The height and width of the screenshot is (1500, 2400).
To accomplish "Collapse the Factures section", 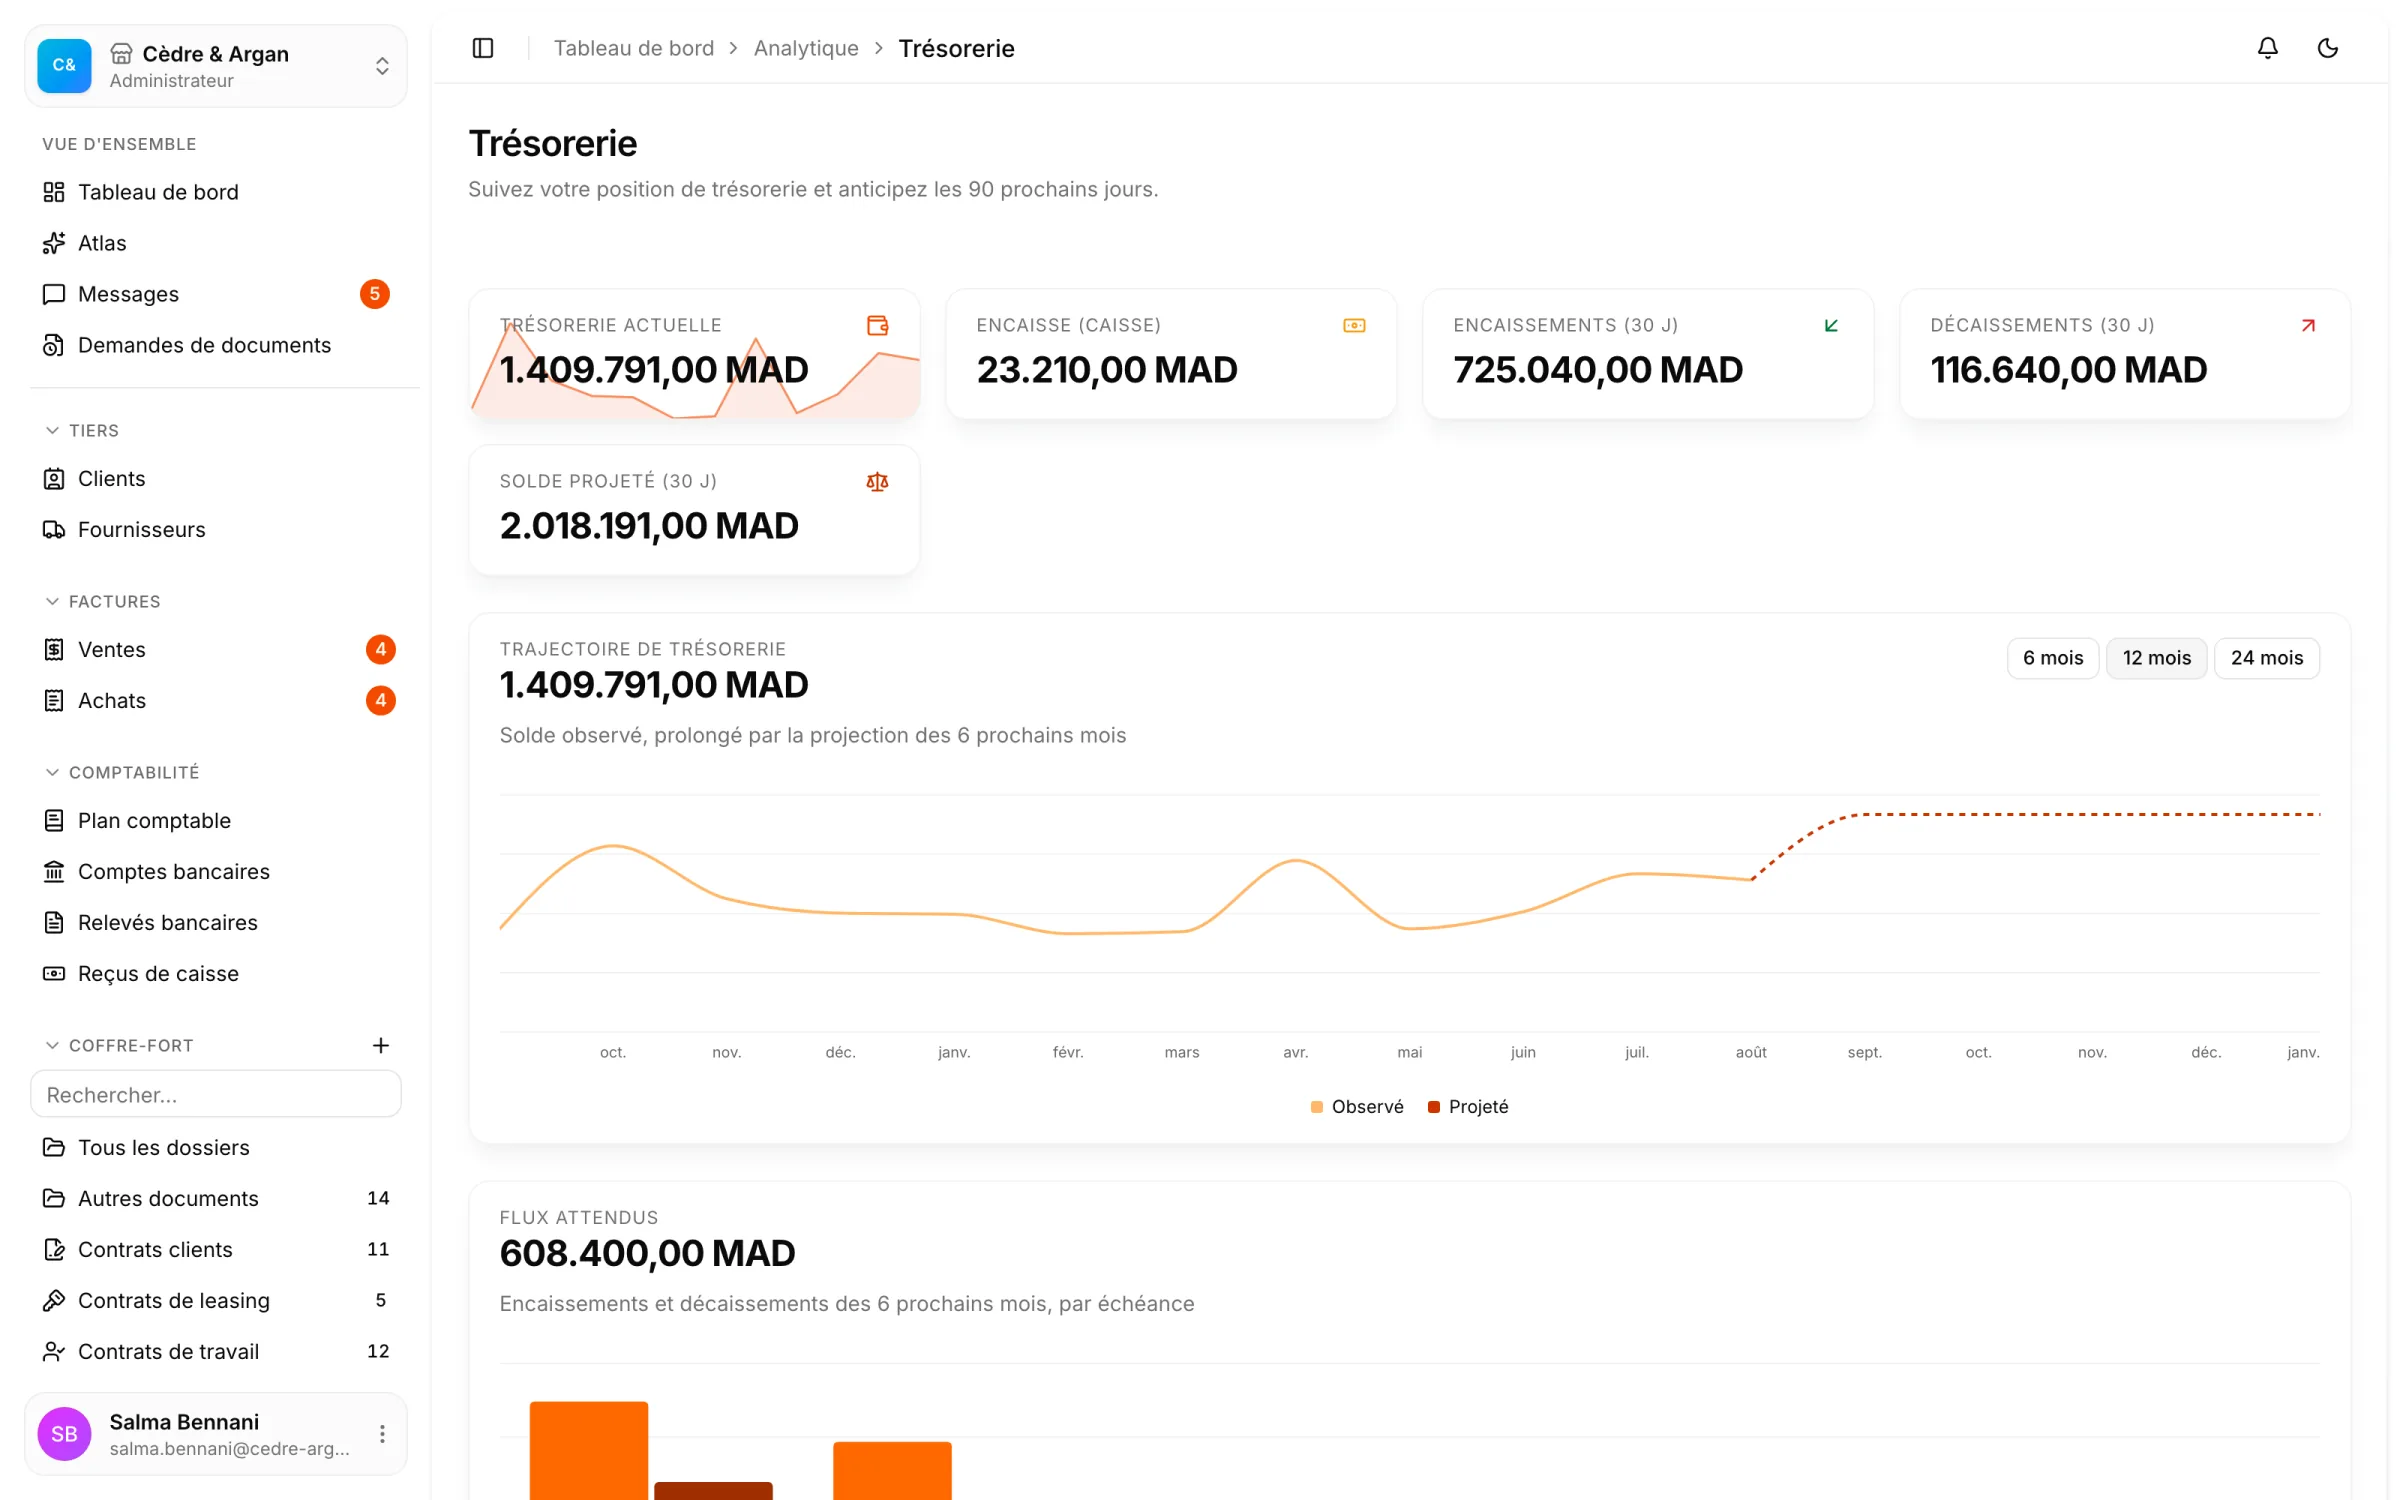I will (102, 601).
